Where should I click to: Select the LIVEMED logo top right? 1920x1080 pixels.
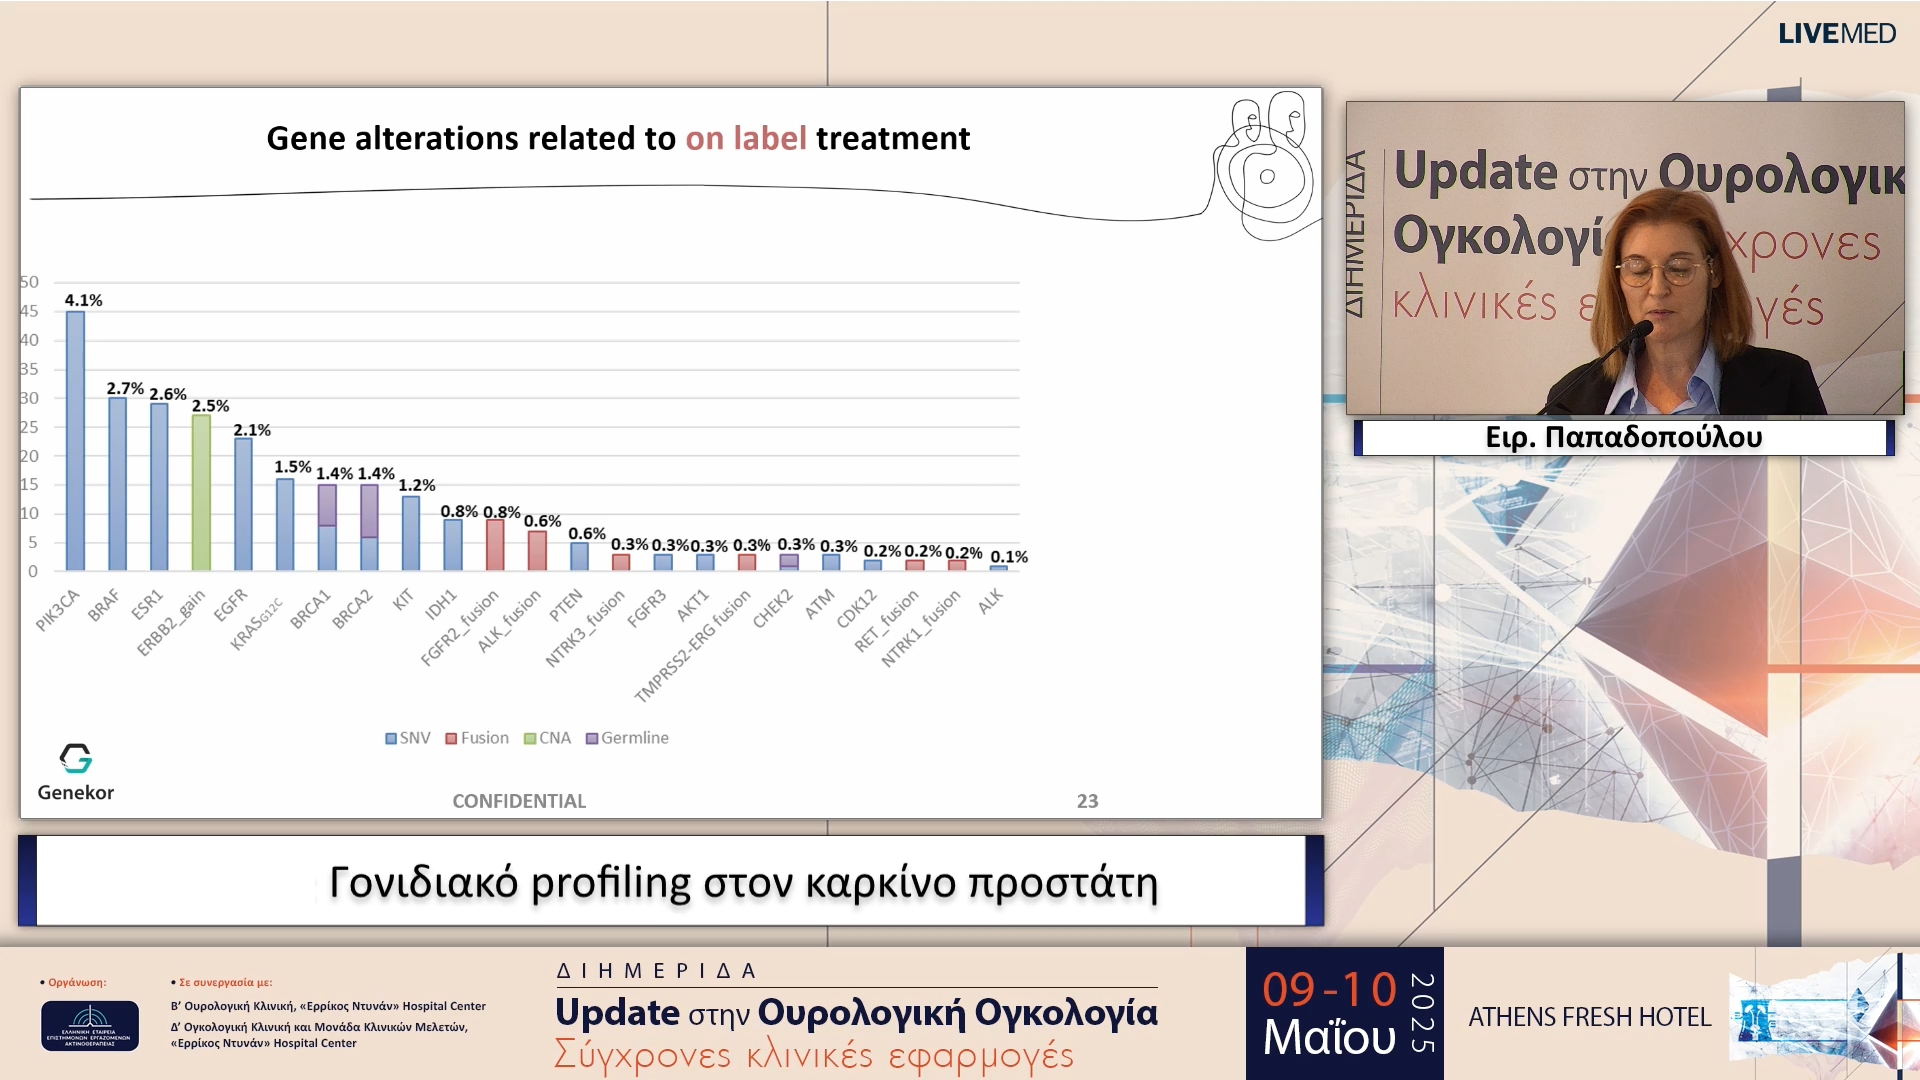point(1836,33)
